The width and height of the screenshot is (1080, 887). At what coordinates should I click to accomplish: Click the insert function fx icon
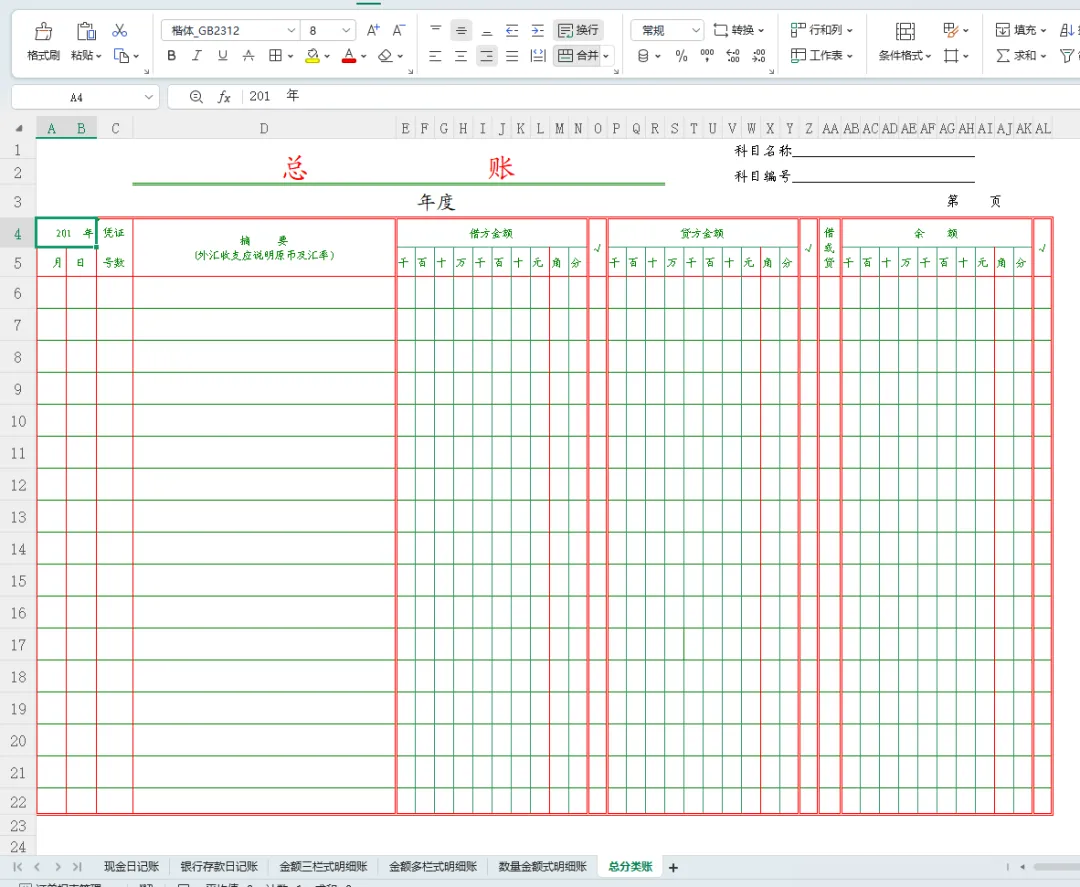224,97
